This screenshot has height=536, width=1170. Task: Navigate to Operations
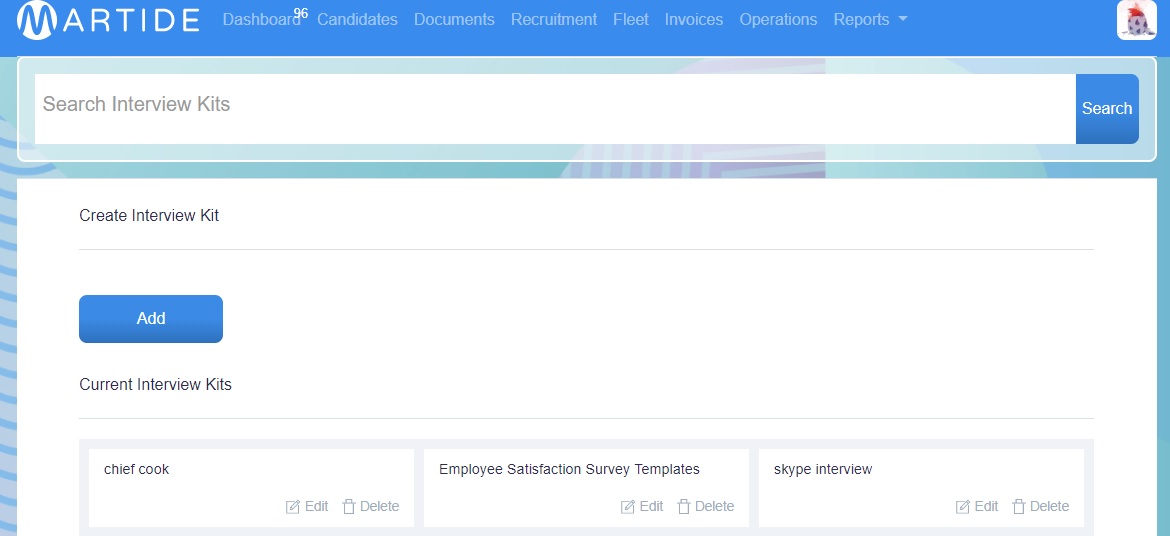coord(778,20)
